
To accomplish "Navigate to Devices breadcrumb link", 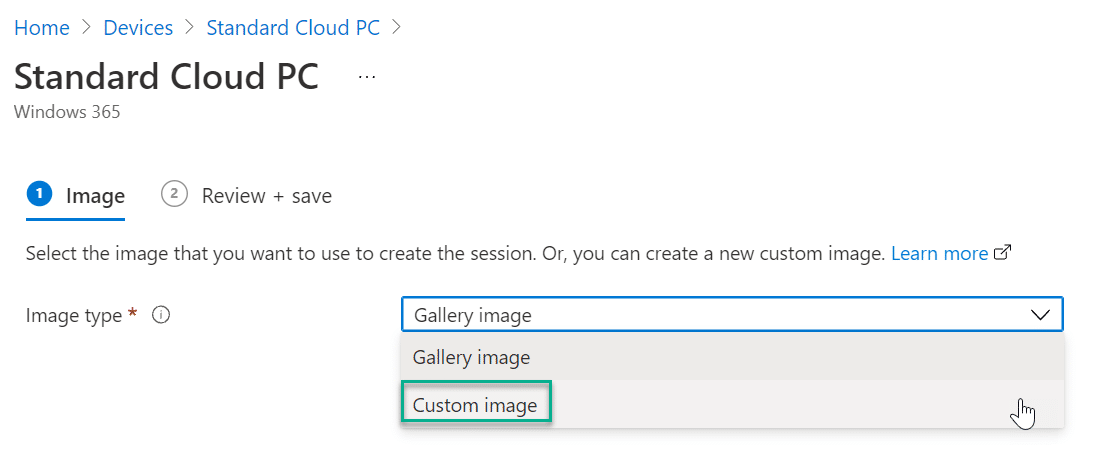I will (138, 28).
